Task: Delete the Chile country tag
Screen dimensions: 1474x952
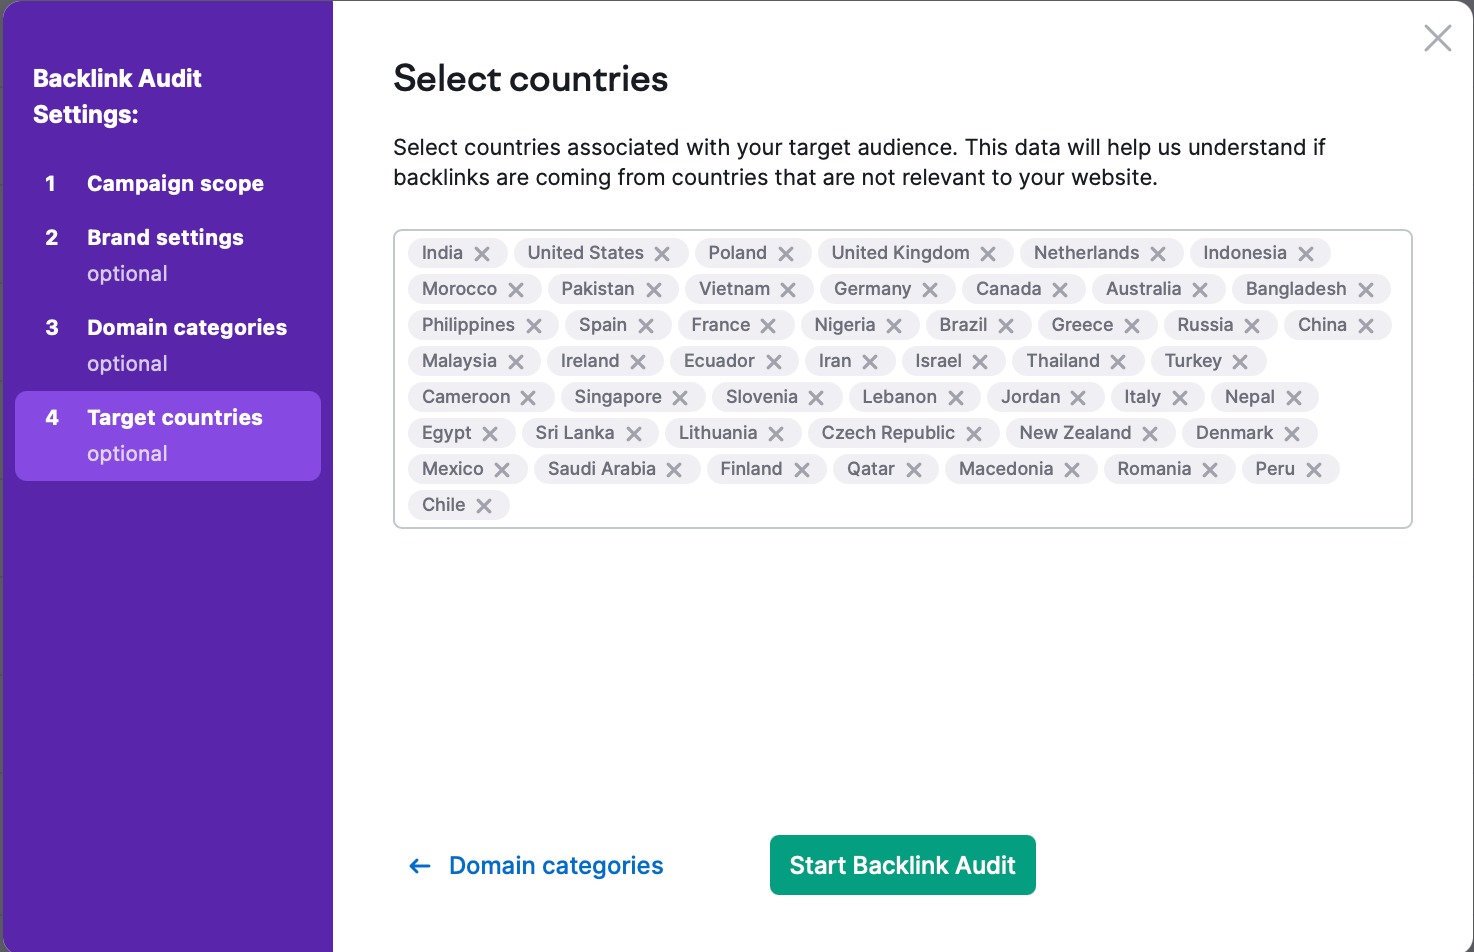Action: click(x=484, y=506)
